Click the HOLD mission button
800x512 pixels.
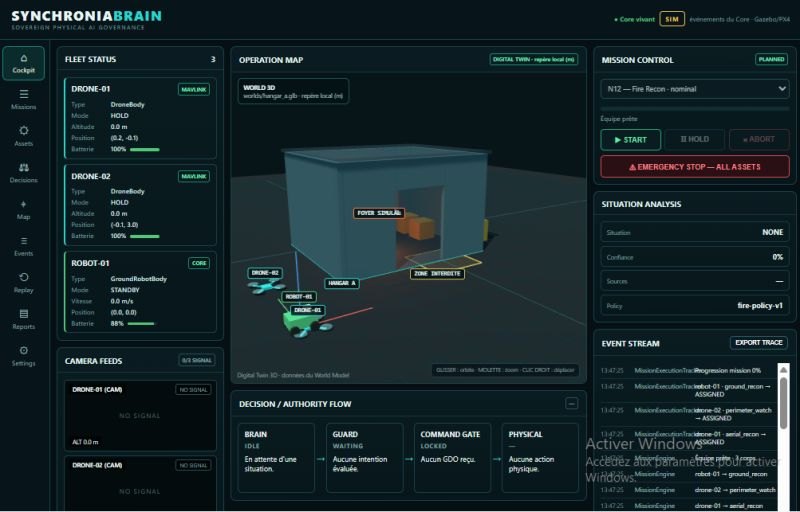click(x=694, y=139)
